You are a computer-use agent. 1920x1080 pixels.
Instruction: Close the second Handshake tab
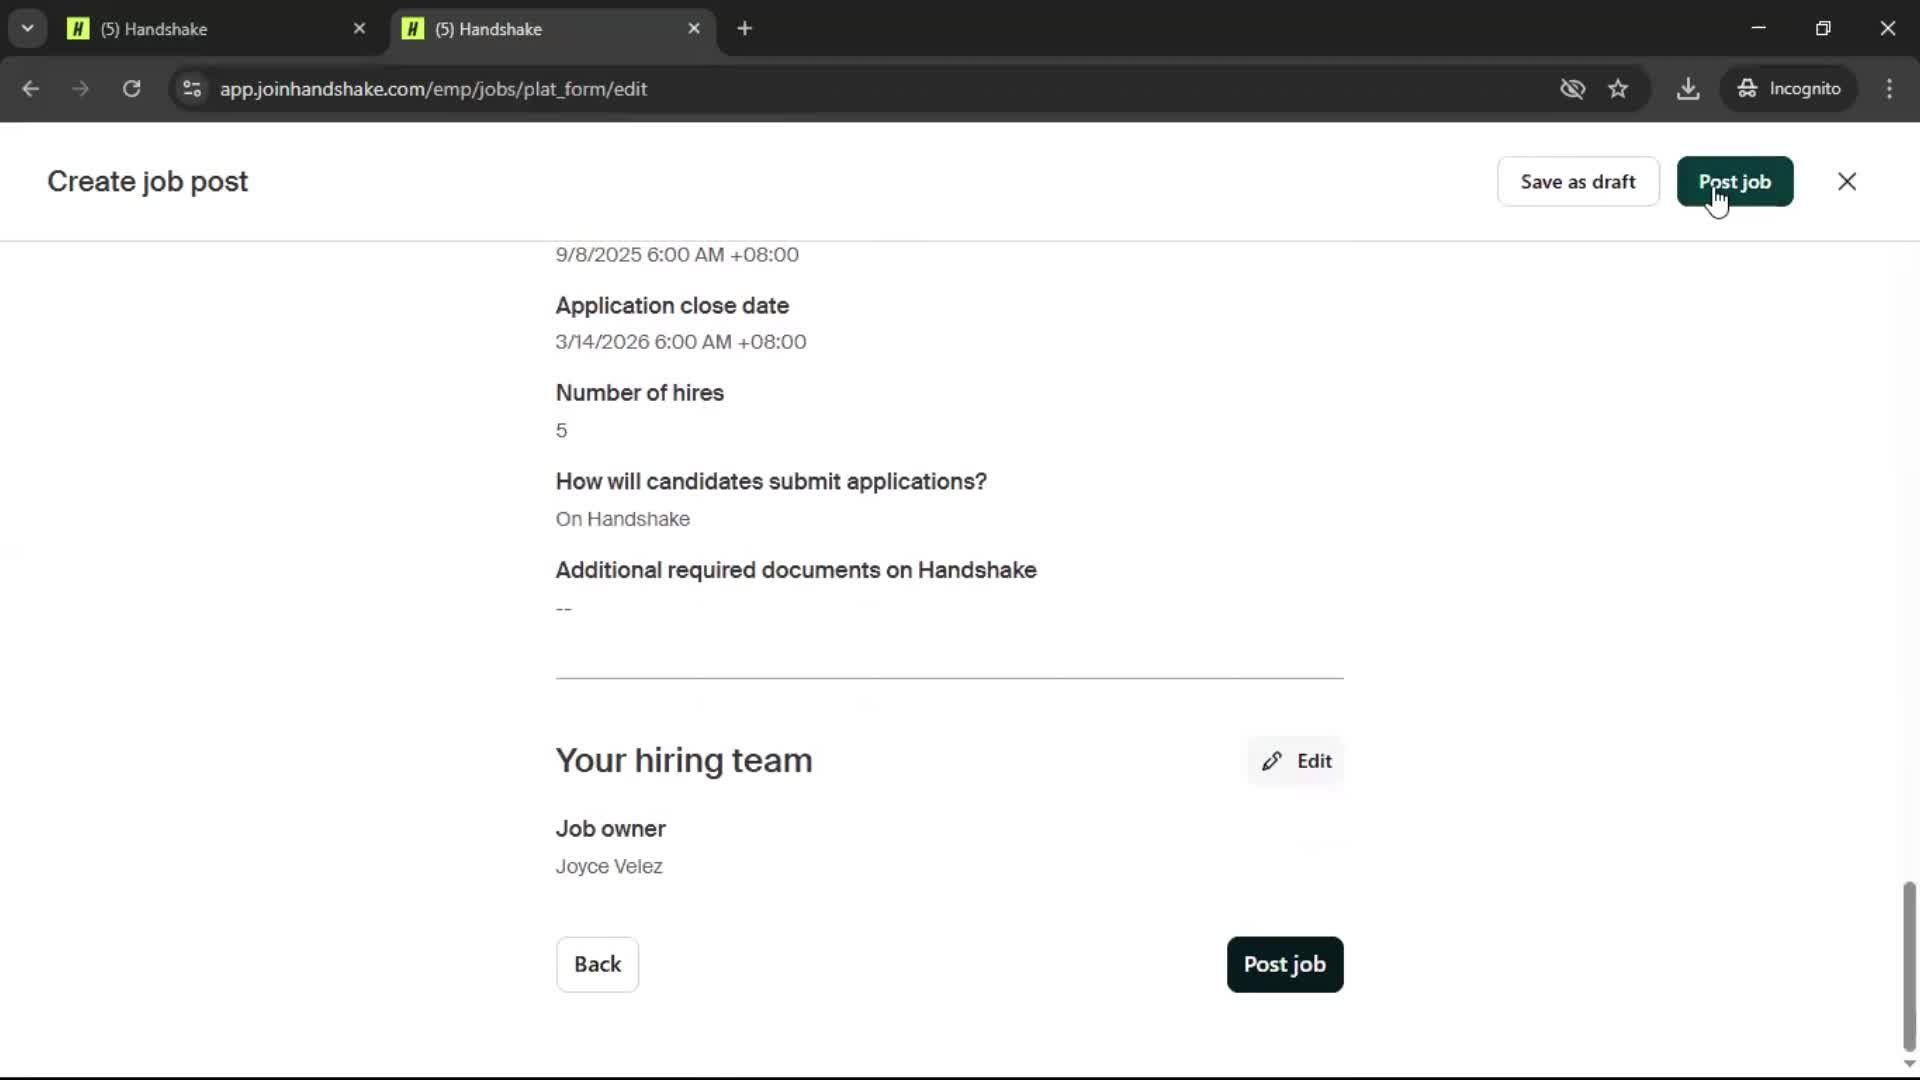695,29
